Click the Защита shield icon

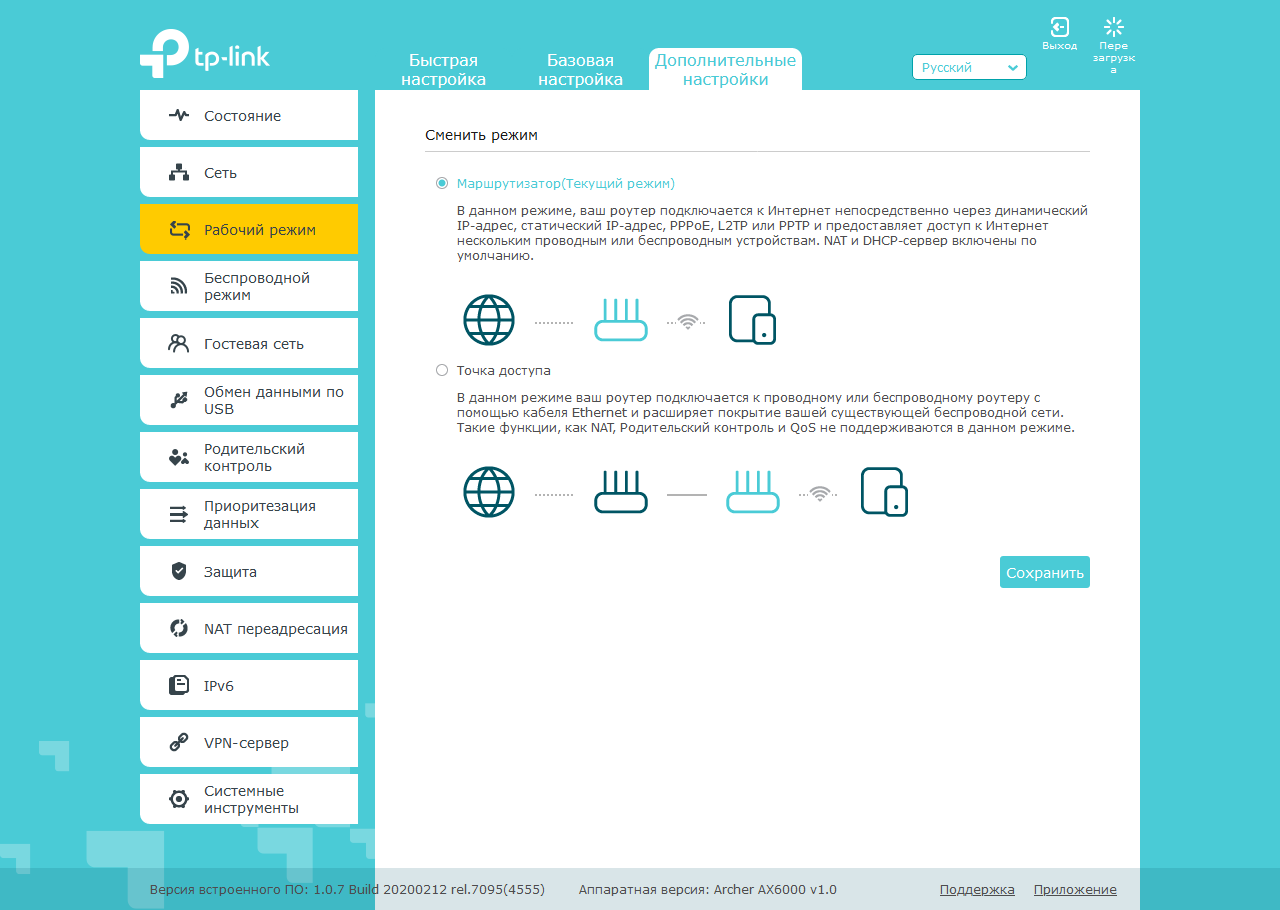(179, 571)
